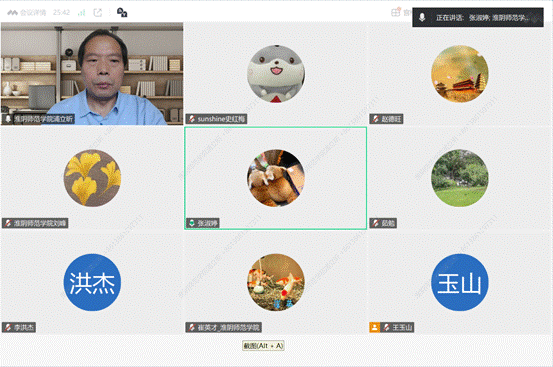Click the 正在讲话 speaker notification text

tap(483, 18)
